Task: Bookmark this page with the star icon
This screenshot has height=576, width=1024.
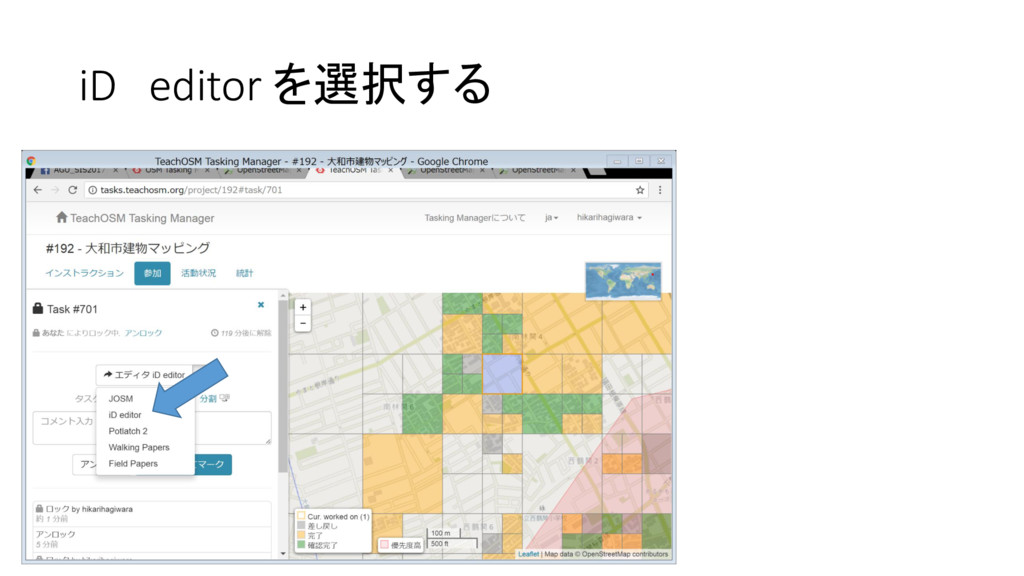Action: coord(640,190)
